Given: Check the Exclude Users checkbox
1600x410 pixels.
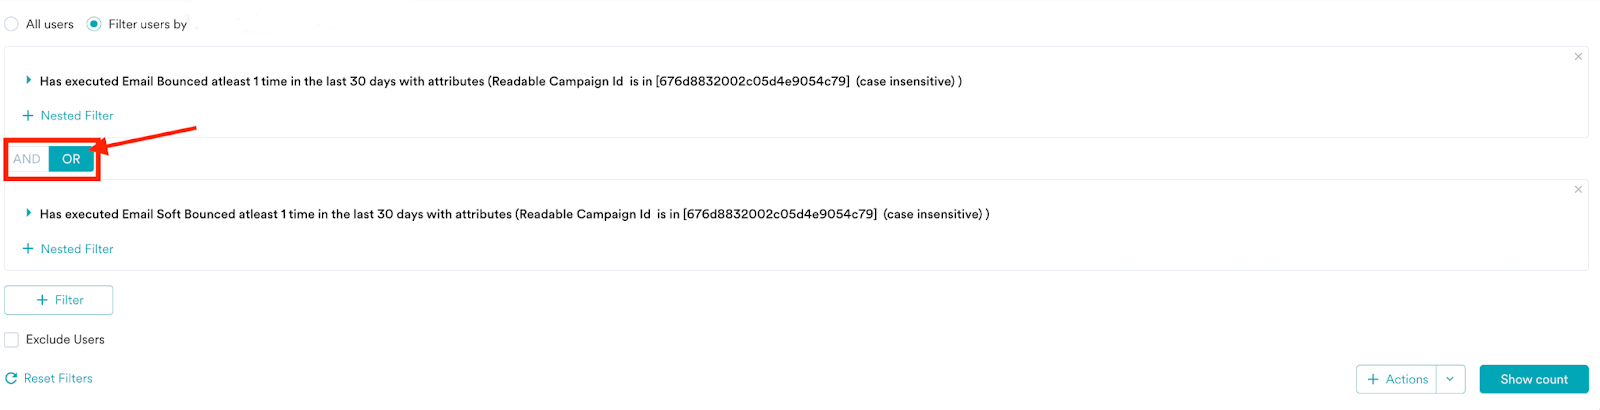Looking at the screenshot, I should 12,340.
